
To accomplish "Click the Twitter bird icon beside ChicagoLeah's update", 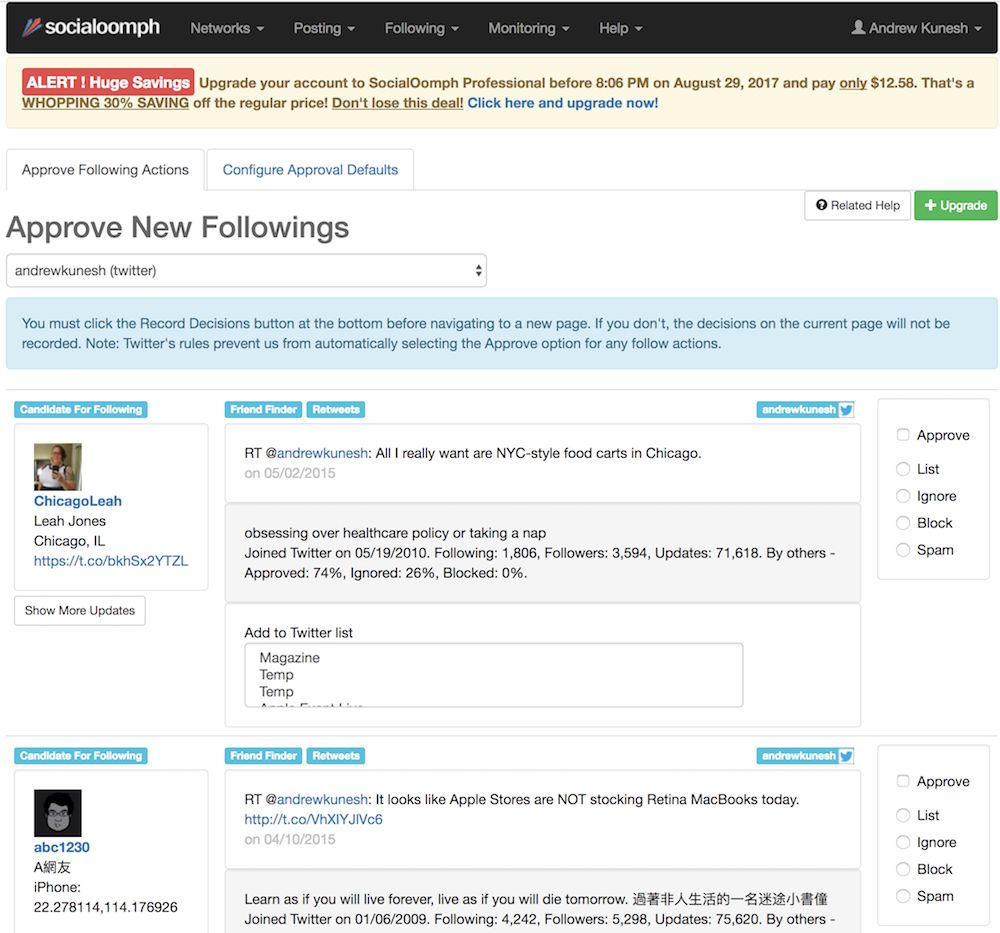I will [x=846, y=409].
